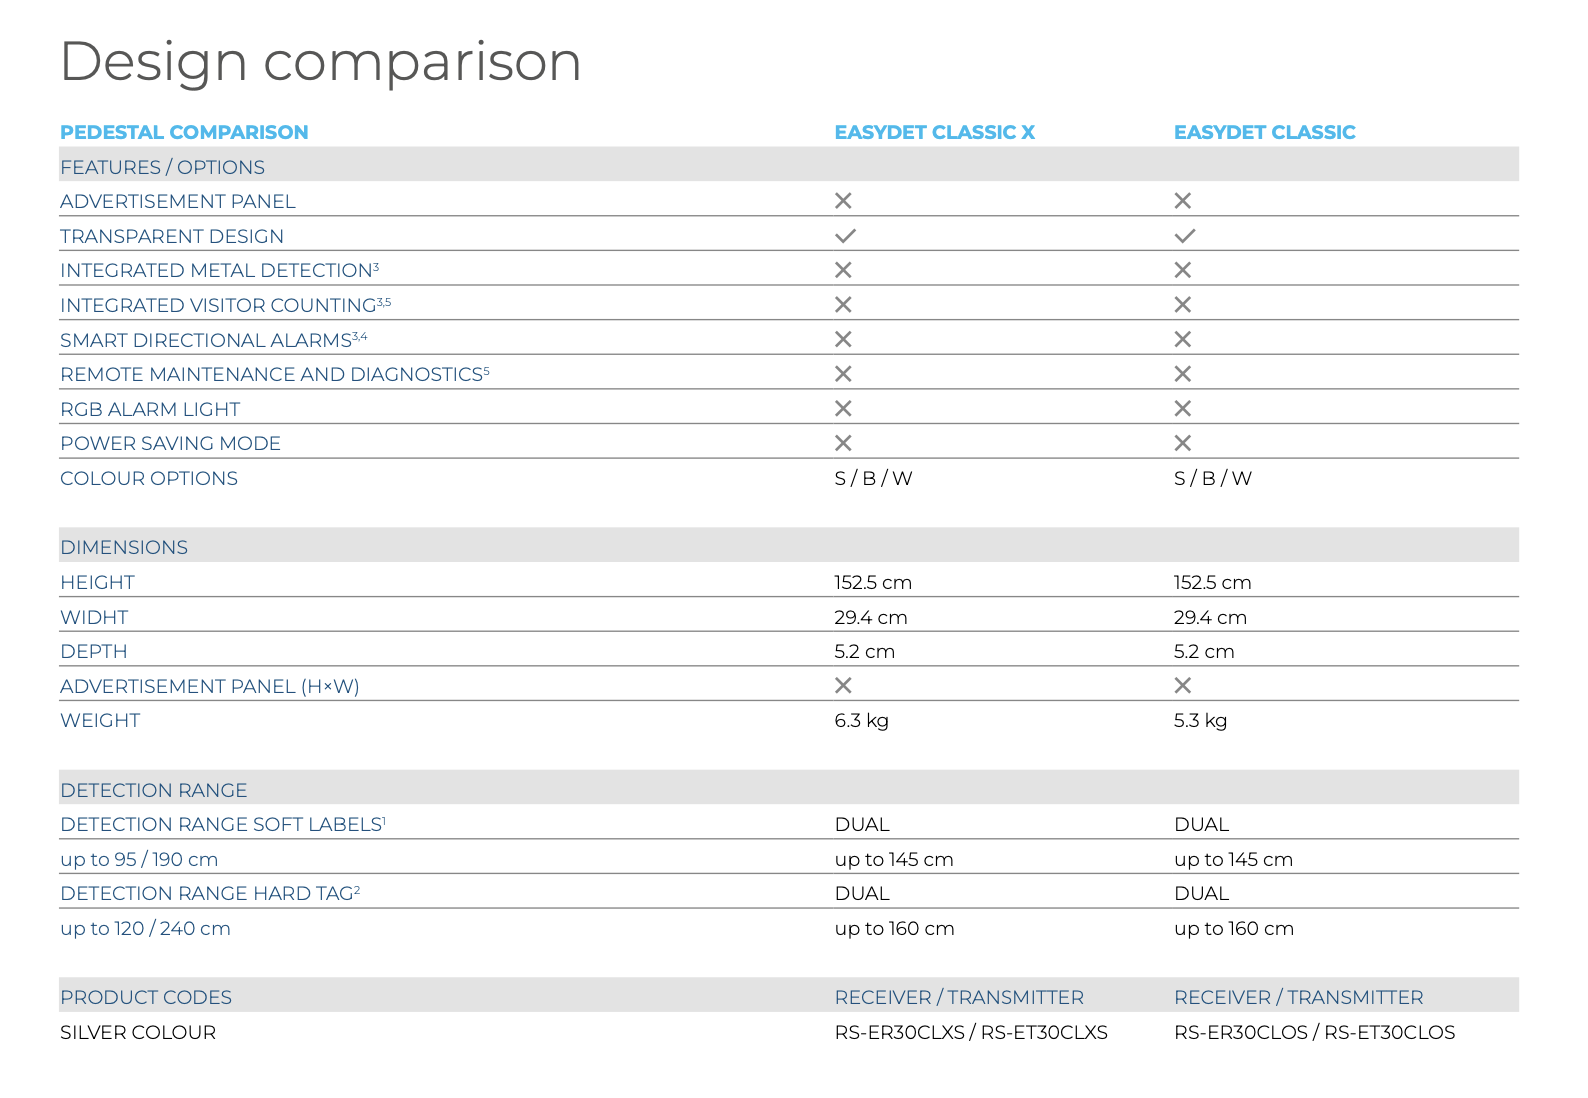Click the 'TRANSPARENT DESIGN' row label
This screenshot has width=1588, height=1098.
click(172, 236)
